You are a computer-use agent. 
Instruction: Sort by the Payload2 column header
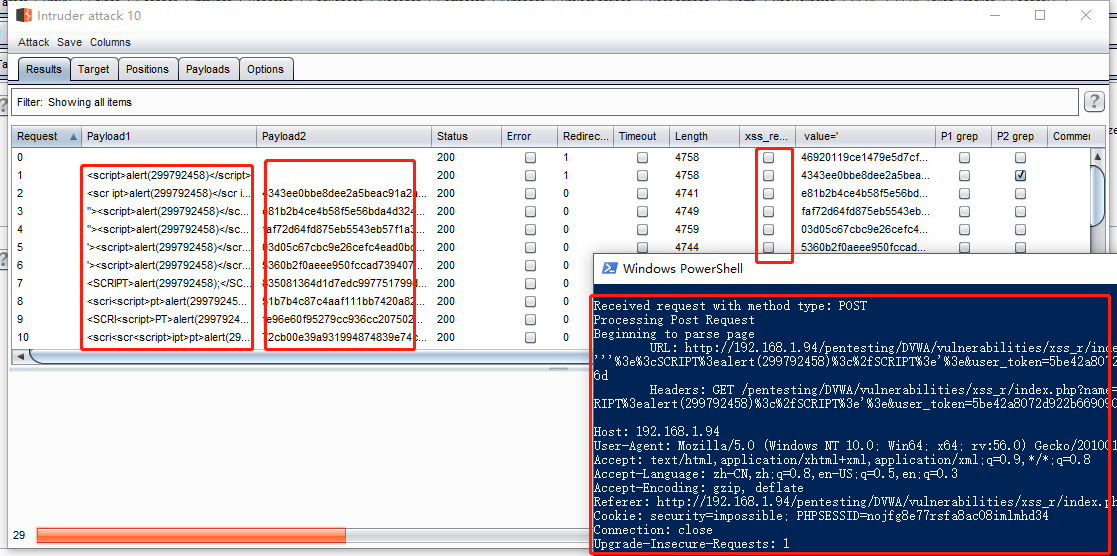coord(344,136)
